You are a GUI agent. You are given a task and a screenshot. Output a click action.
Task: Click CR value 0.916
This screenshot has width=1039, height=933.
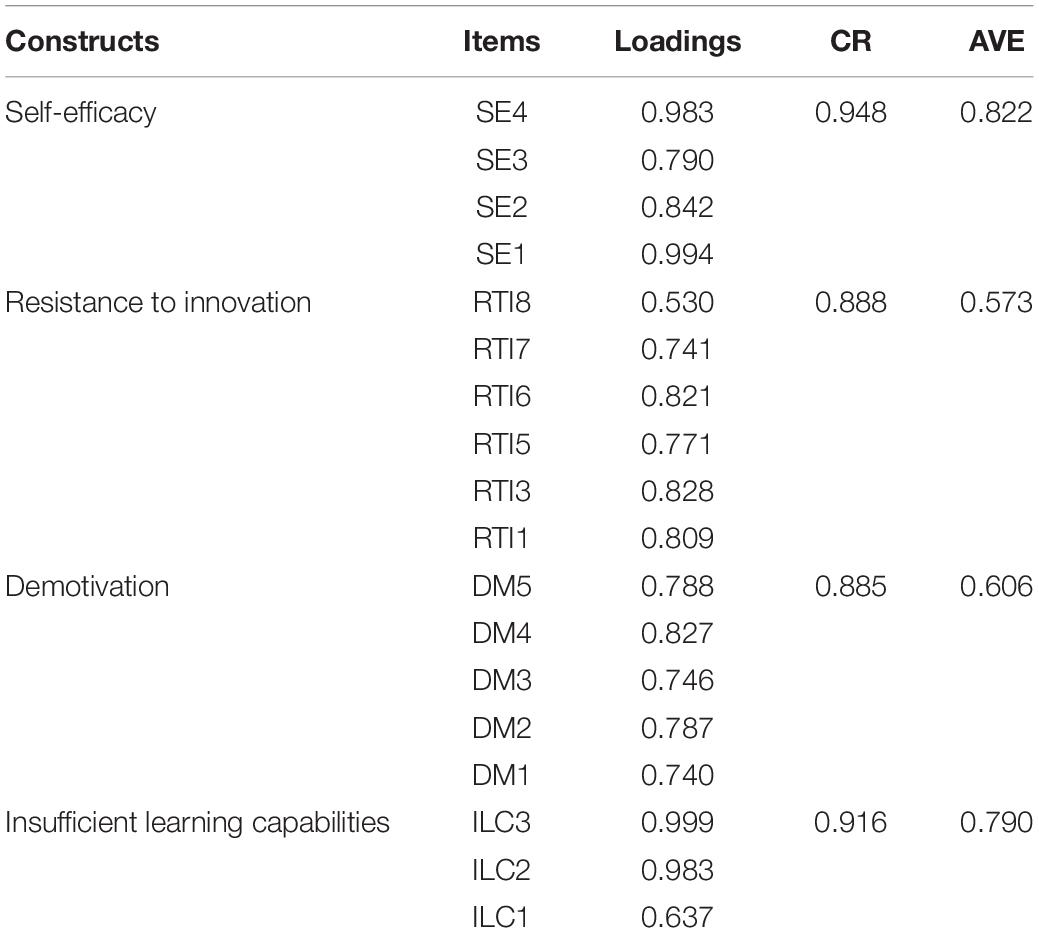851,822
